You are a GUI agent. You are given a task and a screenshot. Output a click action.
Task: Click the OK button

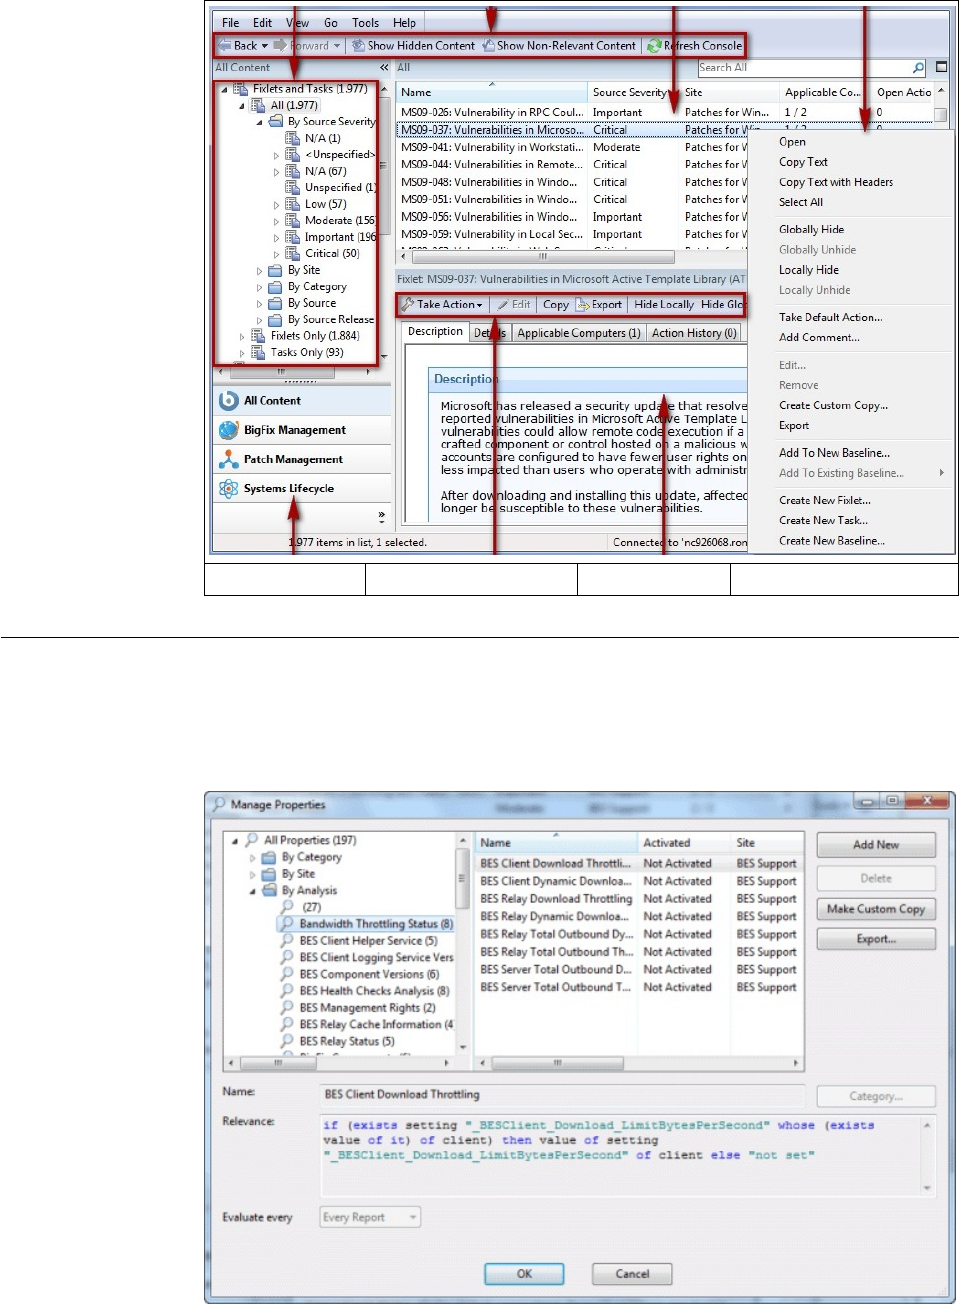tap(524, 1274)
